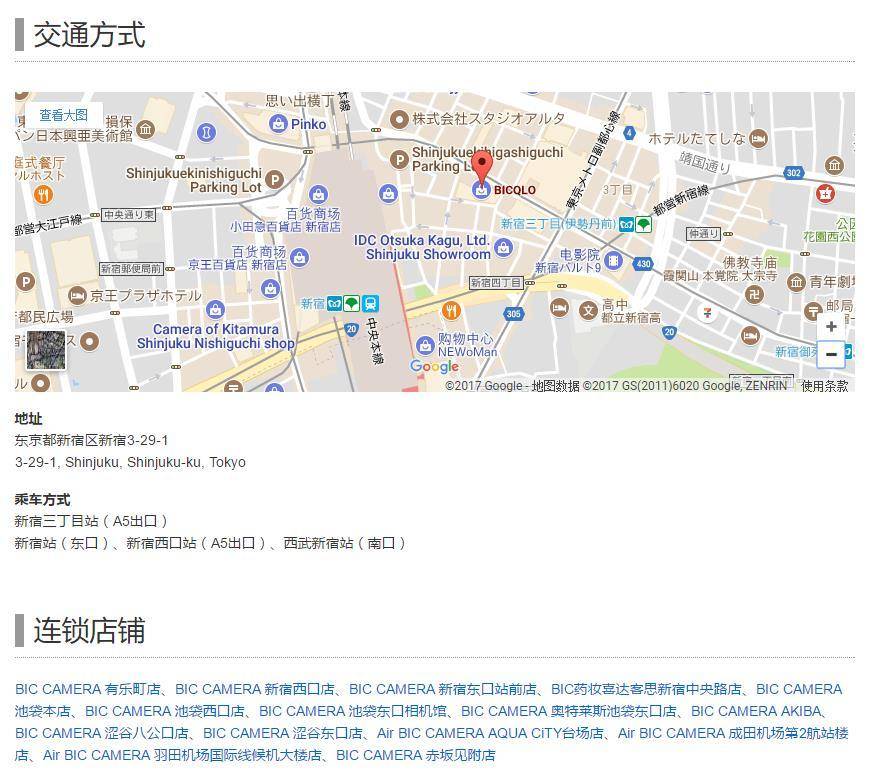Viewport: 871px width, 774px height.
Task: Click the 连锁店铺 section heading
Action: (x=89, y=630)
